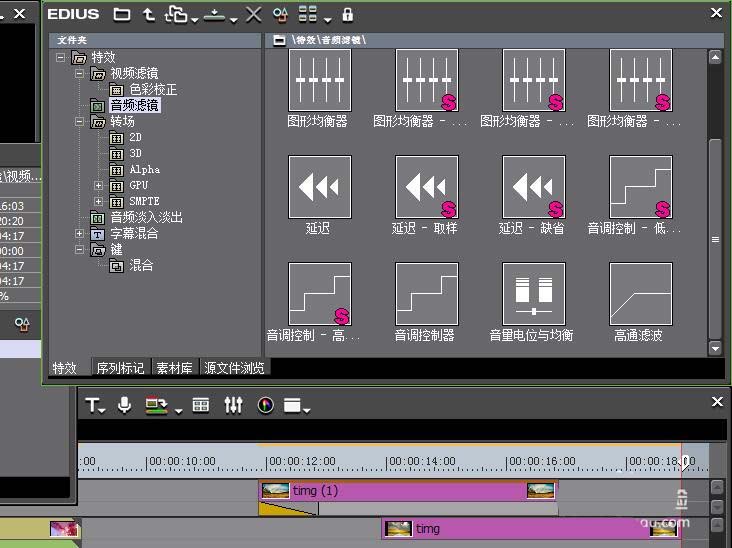Viewport: 732px width, 548px height.
Task: Collapse the 转场 folder
Action: pos(79,121)
